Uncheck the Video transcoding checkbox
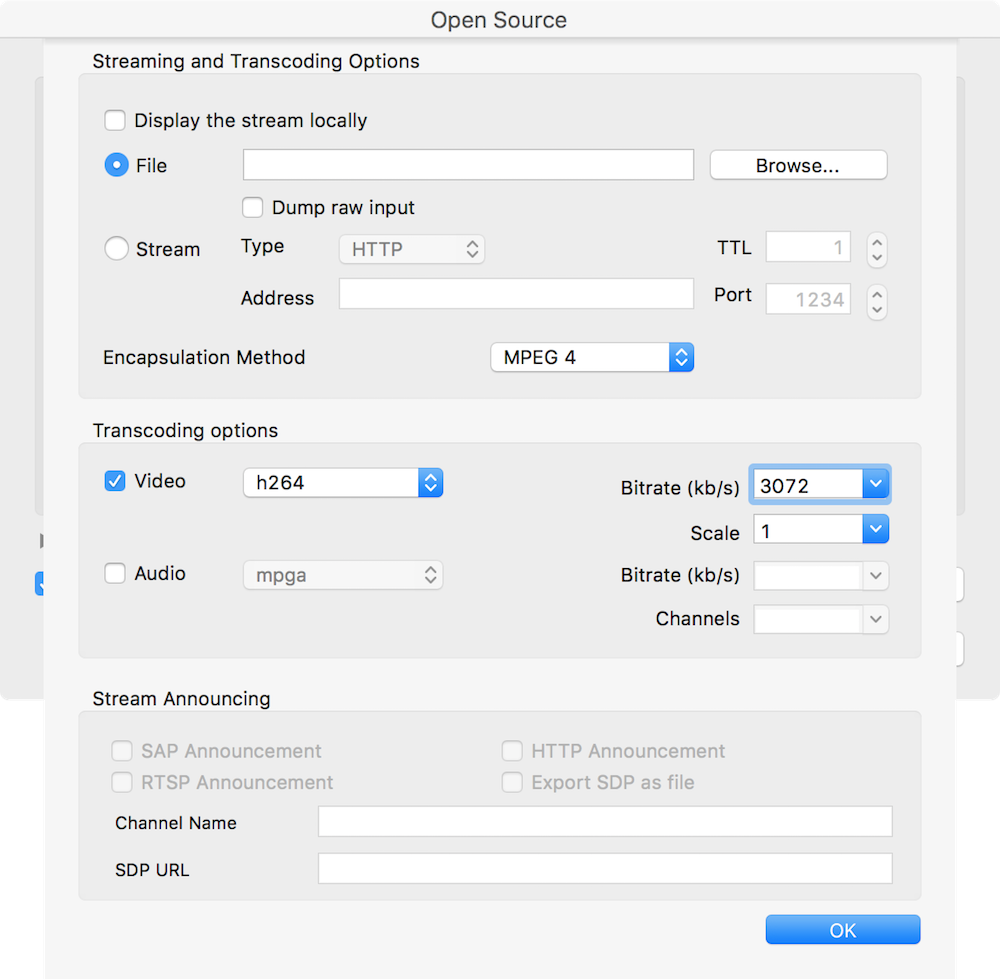The image size is (1000, 979). coord(115,481)
